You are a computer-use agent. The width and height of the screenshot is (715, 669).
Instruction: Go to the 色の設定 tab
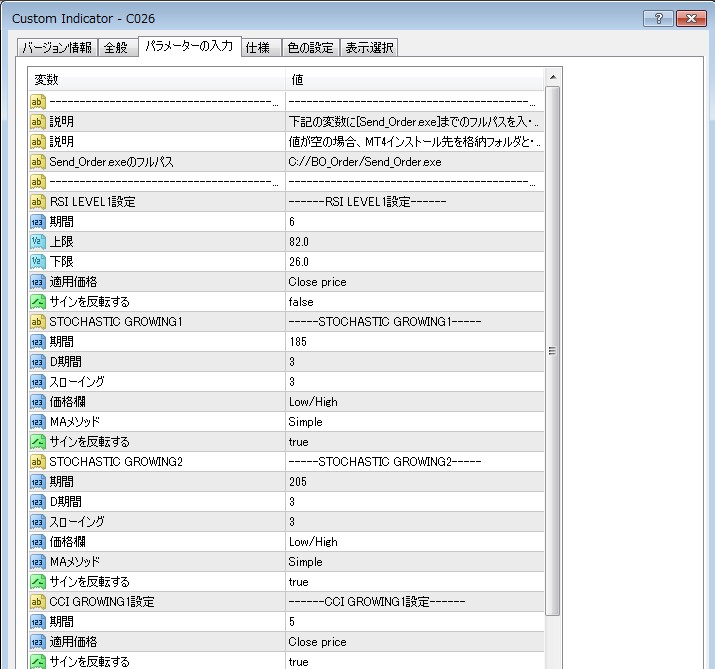(x=311, y=47)
